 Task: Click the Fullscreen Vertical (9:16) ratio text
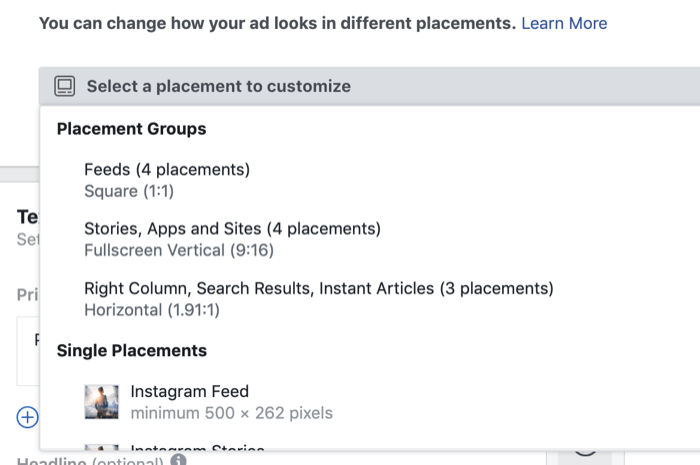click(179, 250)
